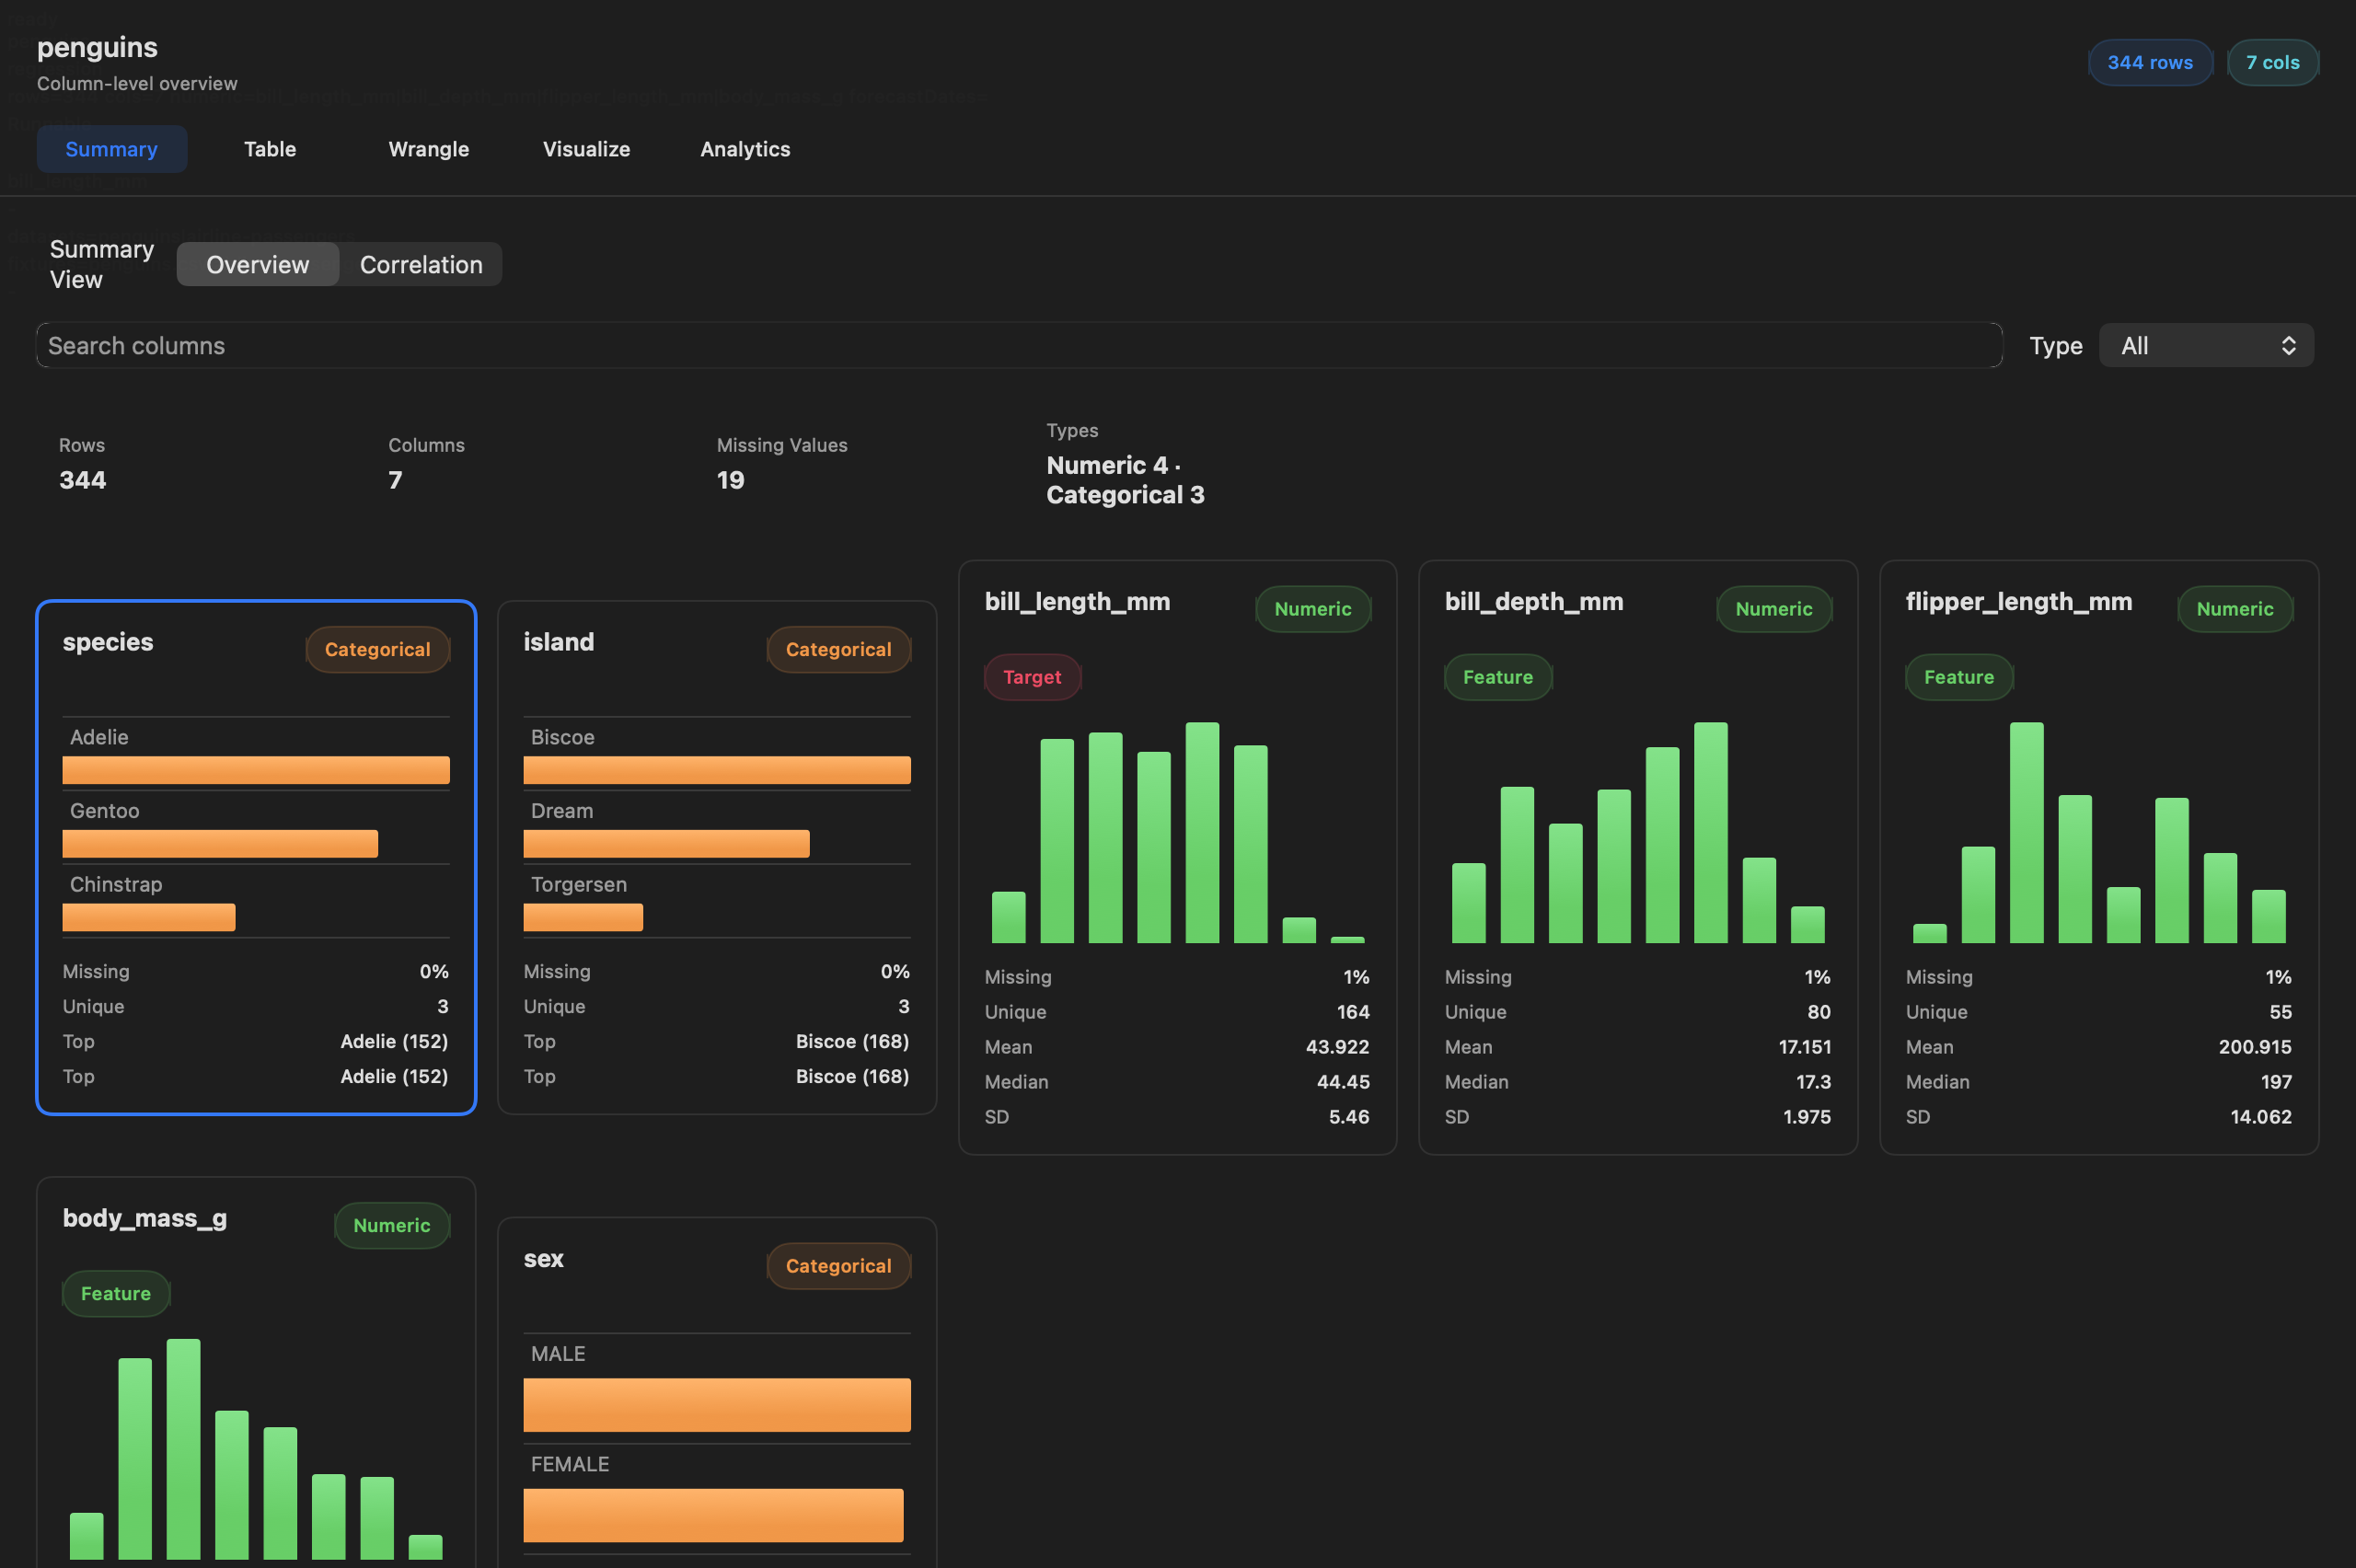Click the Gentoo bar in species

point(220,844)
